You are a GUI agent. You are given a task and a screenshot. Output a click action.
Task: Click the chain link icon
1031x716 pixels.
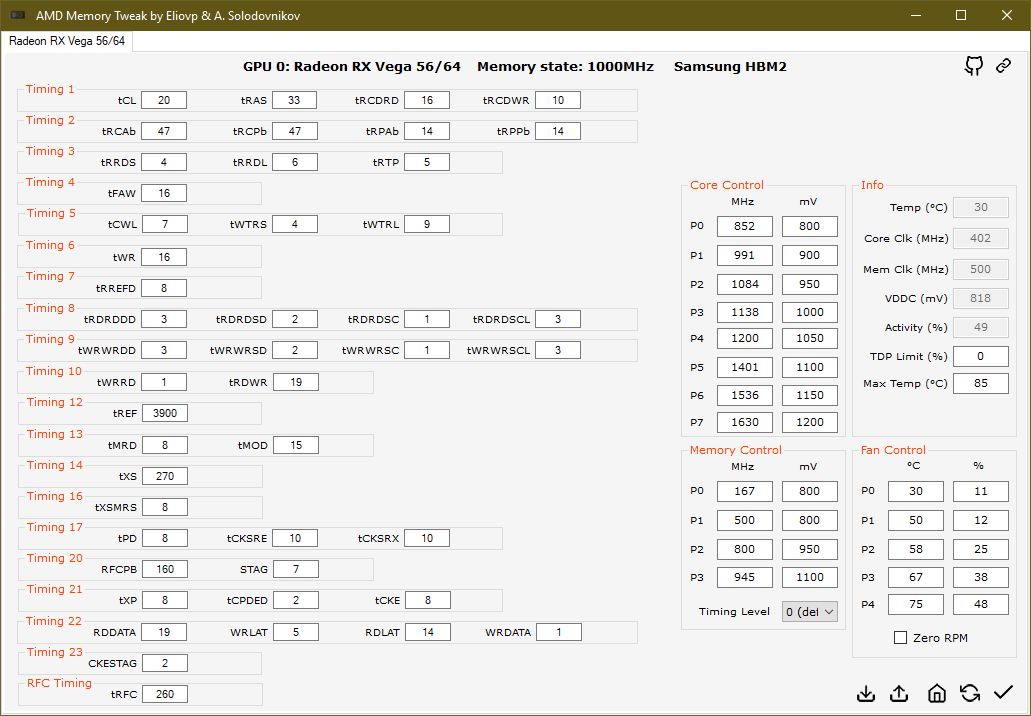click(1003, 66)
